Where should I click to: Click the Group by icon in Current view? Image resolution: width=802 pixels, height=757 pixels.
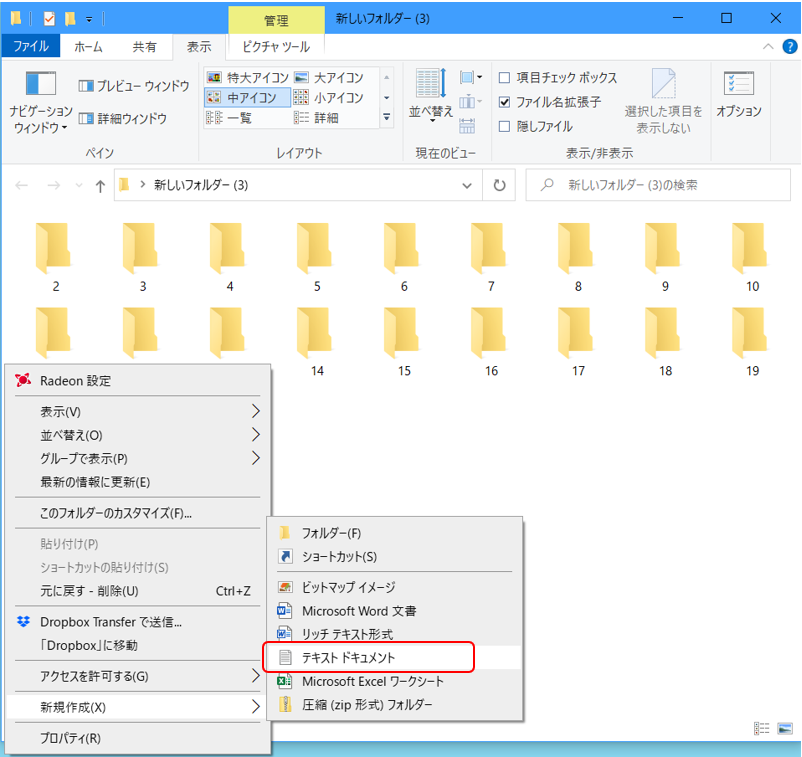471,78
